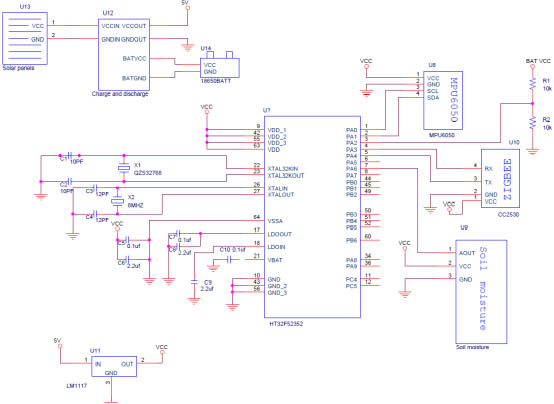The width and height of the screenshot is (554, 404).
Task: Select resistor R1 10k
Action: click(x=532, y=85)
